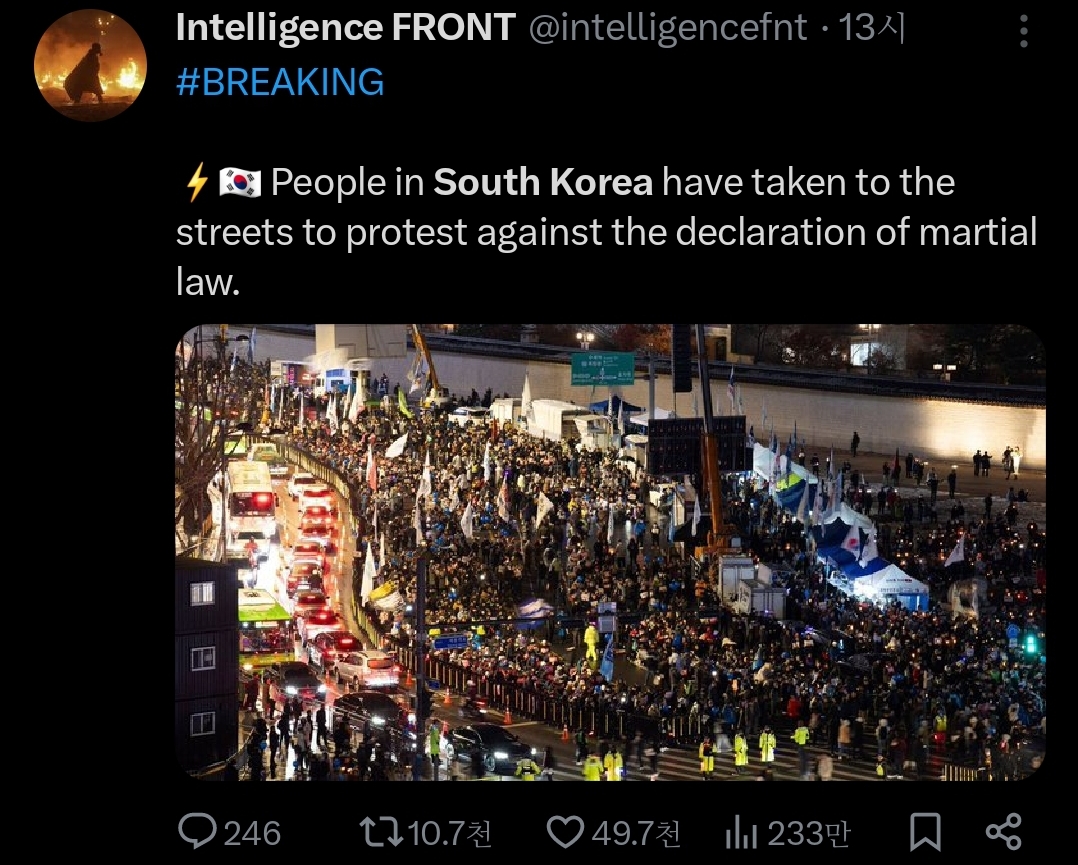Visit the @intelligencefnt handle
Viewport: 1078px width, 865px height.
click(667, 28)
